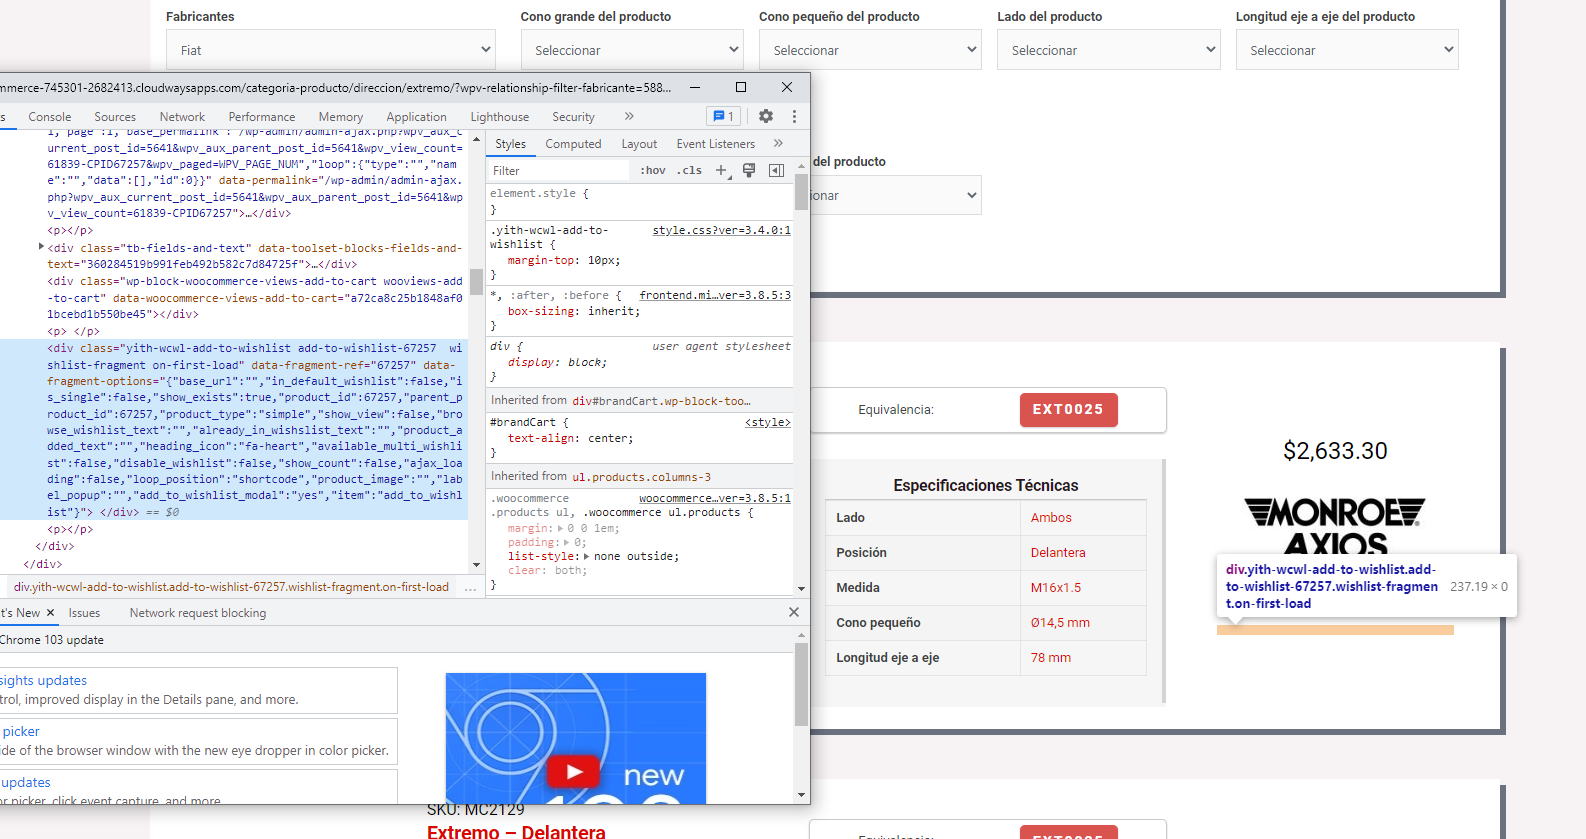Open Lado del producto dropdown
This screenshot has height=839, width=1586.
[1108, 50]
